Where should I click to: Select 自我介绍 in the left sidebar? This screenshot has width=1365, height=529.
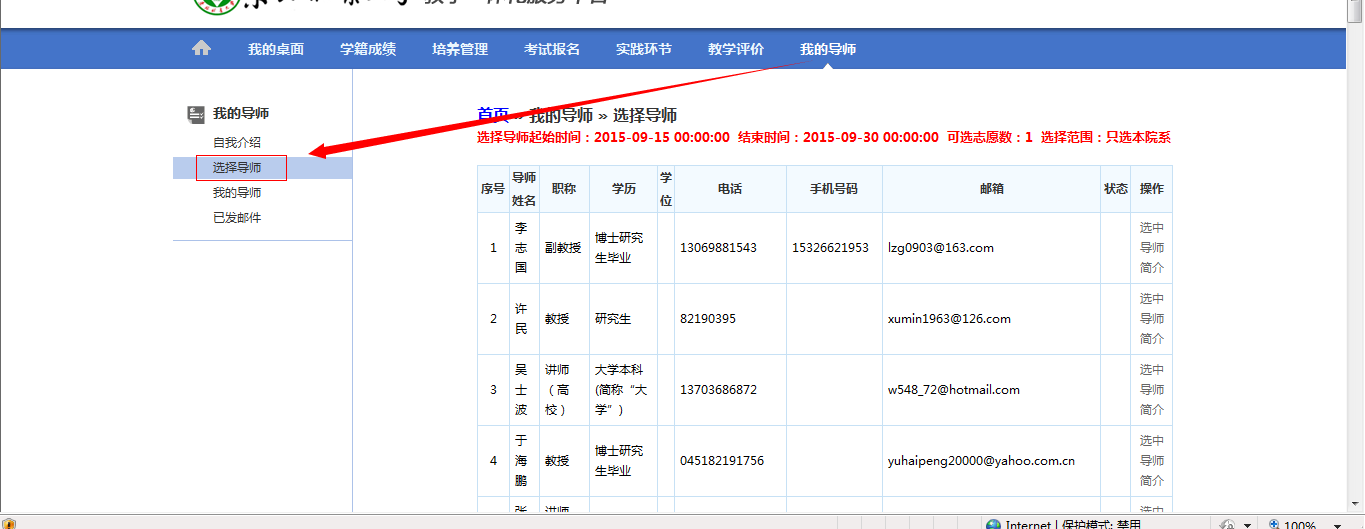coord(237,143)
